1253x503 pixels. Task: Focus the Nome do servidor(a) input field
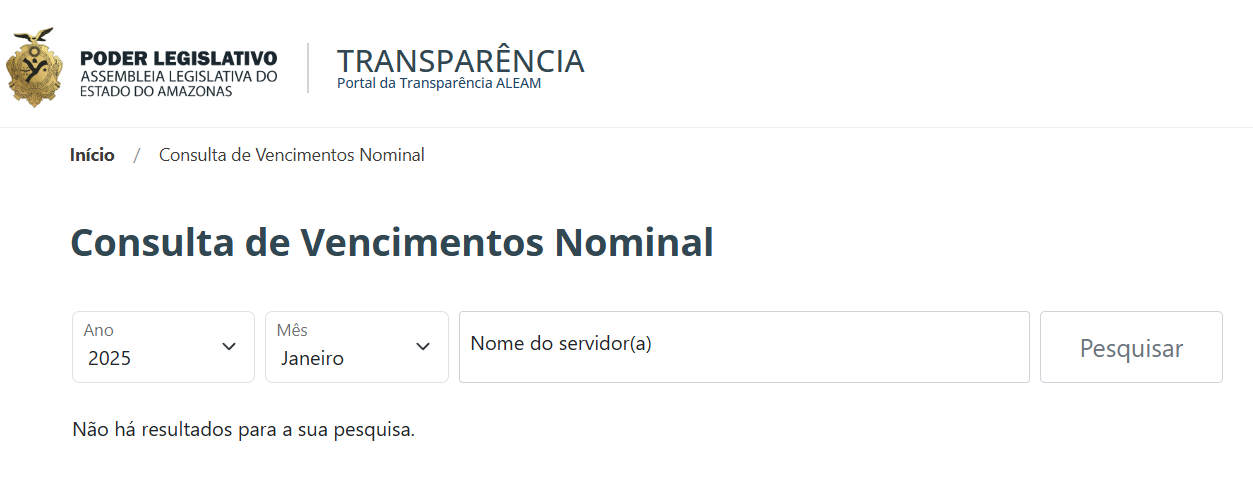point(743,346)
